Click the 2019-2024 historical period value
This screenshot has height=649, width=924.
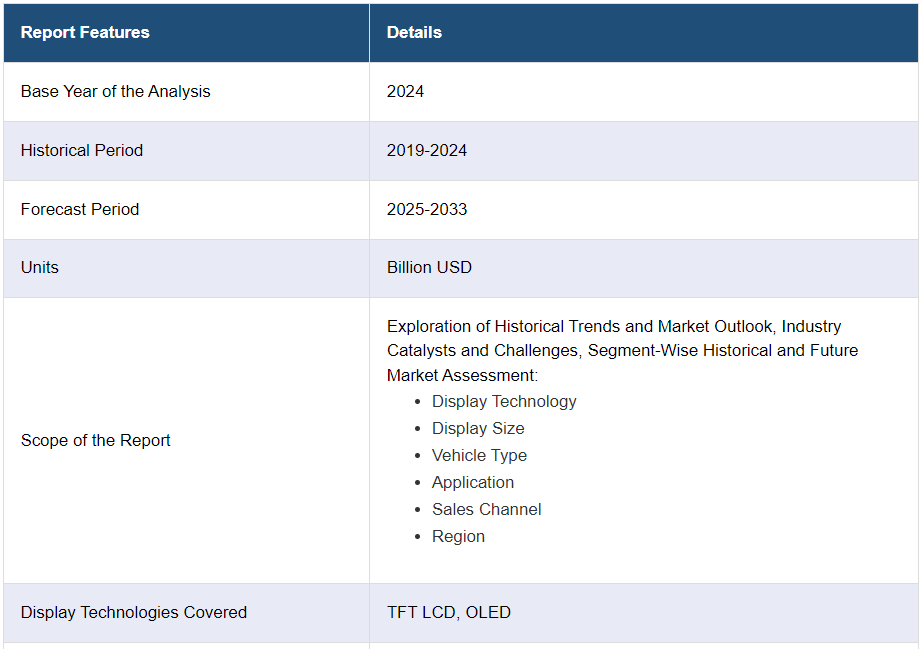coord(427,150)
